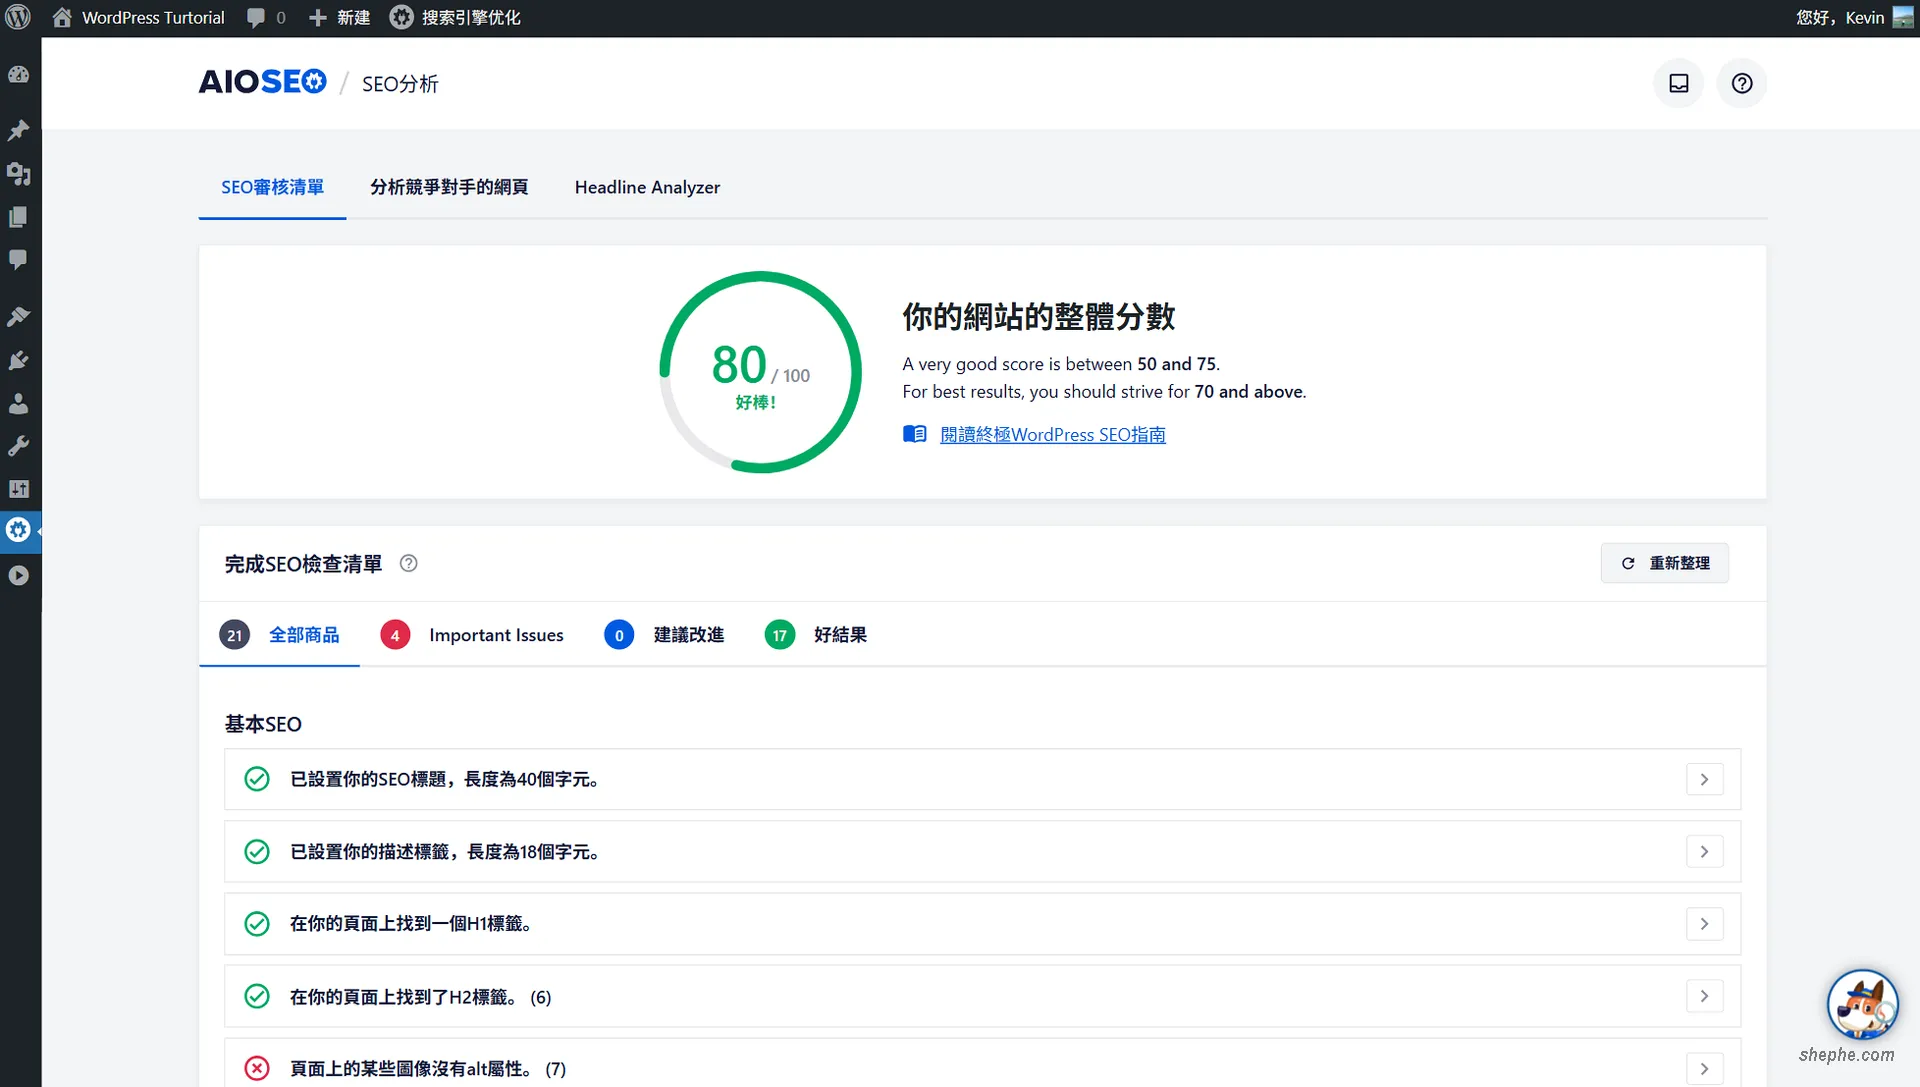The width and height of the screenshot is (1920, 1087).
Task: Click the 重新整理 refresh button
Action: click(1664, 563)
